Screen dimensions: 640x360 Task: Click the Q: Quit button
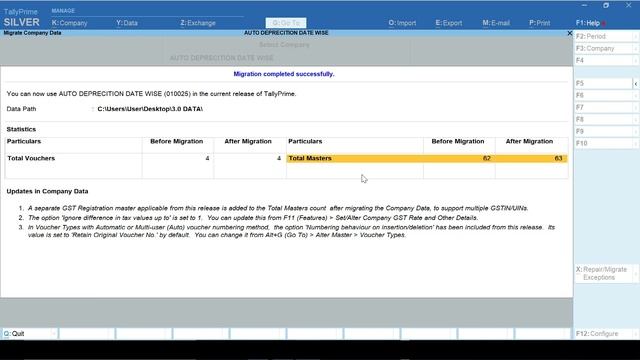click(x=29, y=333)
